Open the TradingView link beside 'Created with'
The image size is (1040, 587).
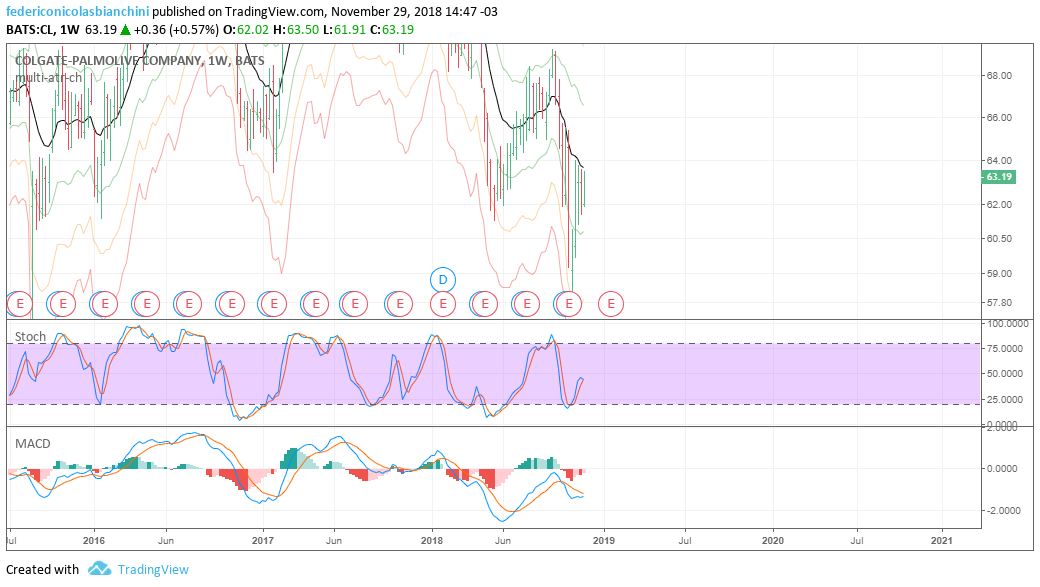point(153,569)
